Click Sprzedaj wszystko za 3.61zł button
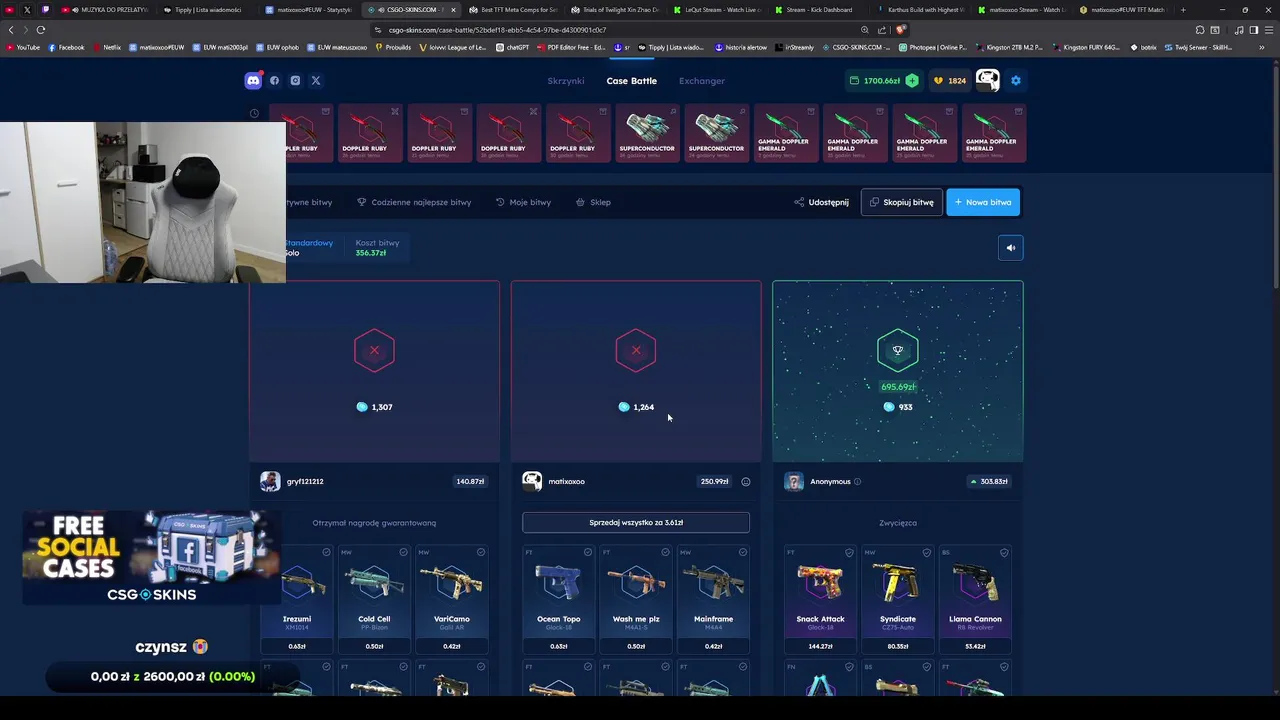The height and width of the screenshot is (720, 1280). [636, 522]
